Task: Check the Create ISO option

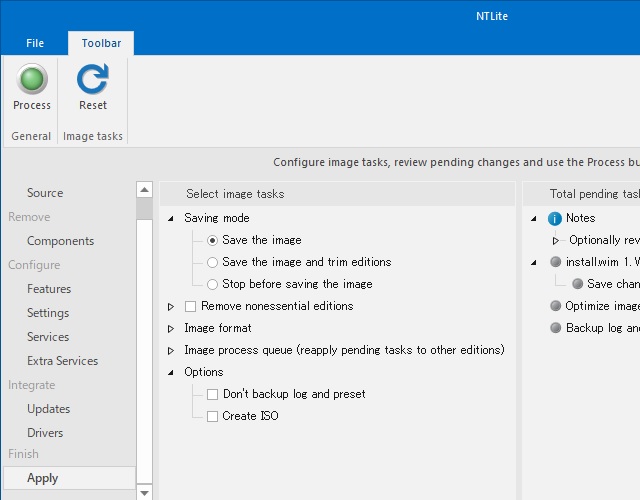Action: [212, 416]
